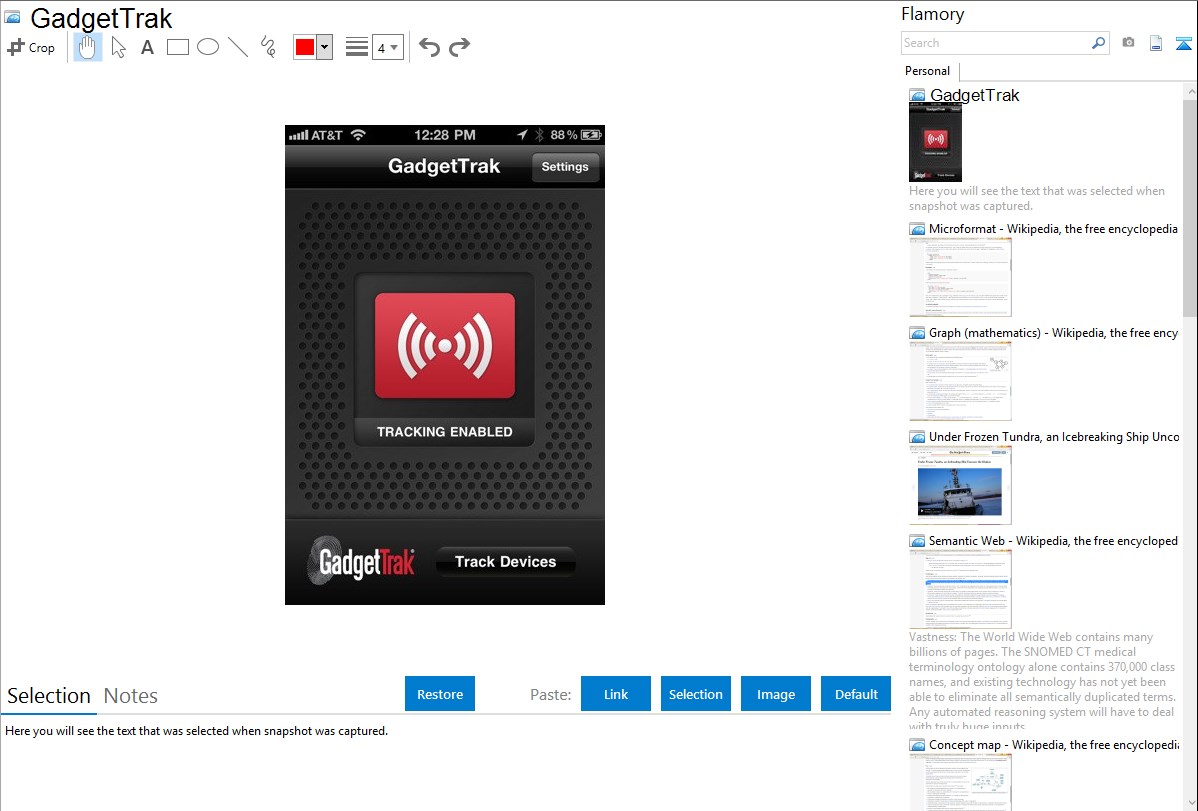The width and height of the screenshot is (1198, 811).
Task: Click the page document icon in Flamory panel
Action: (x=1156, y=43)
